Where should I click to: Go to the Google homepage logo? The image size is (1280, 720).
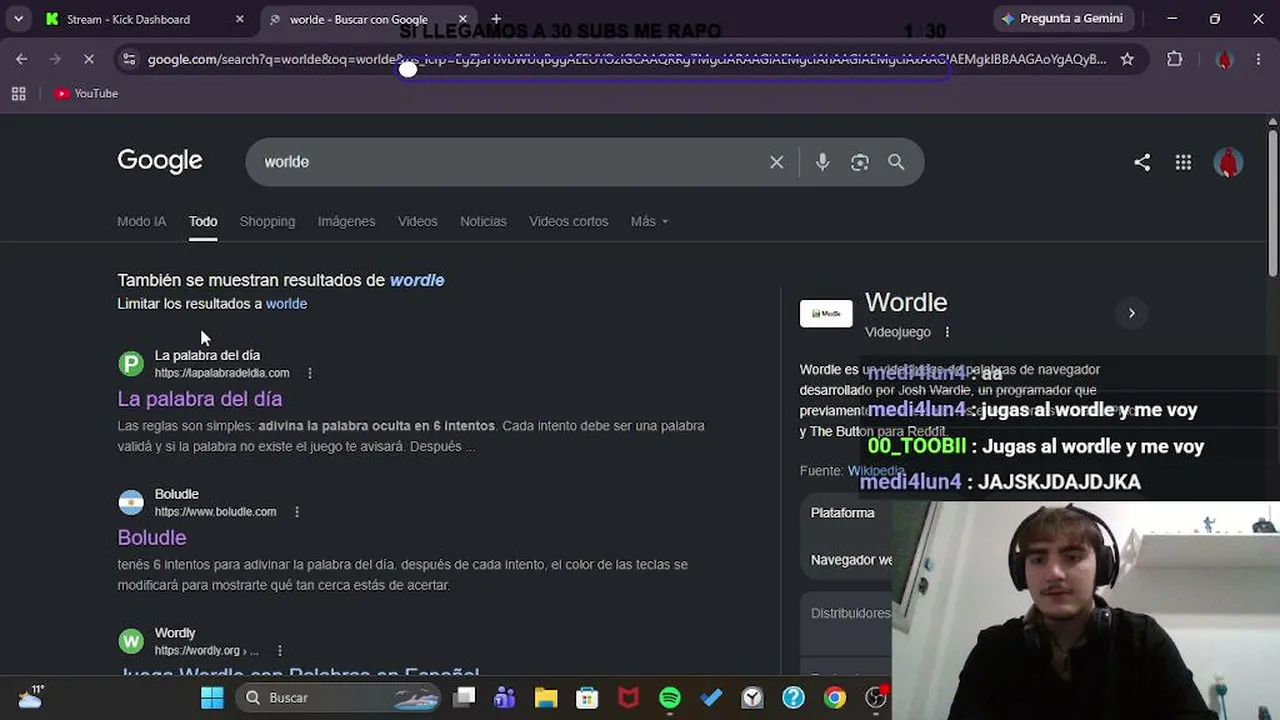click(160, 161)
